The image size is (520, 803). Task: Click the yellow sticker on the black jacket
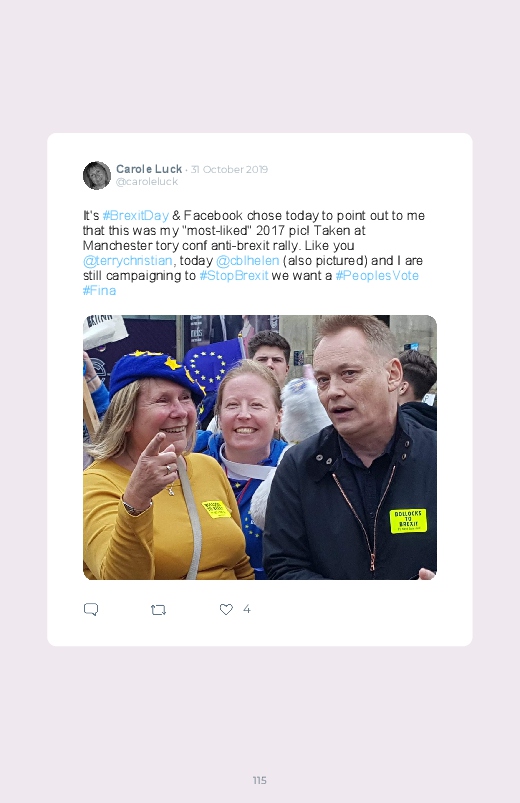(408, 521)
